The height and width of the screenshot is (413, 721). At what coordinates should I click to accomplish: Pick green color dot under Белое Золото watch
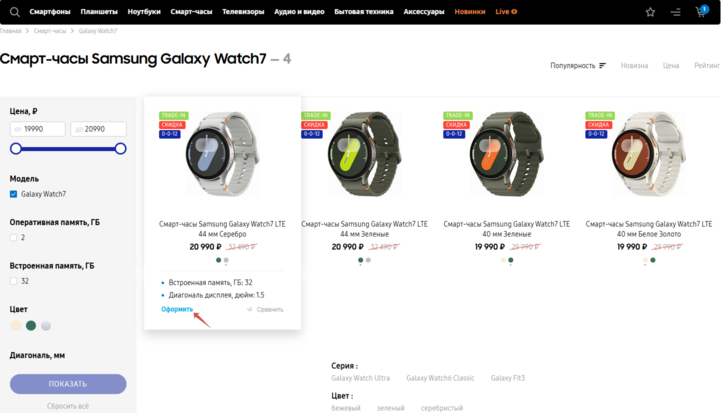pos(653,260)
